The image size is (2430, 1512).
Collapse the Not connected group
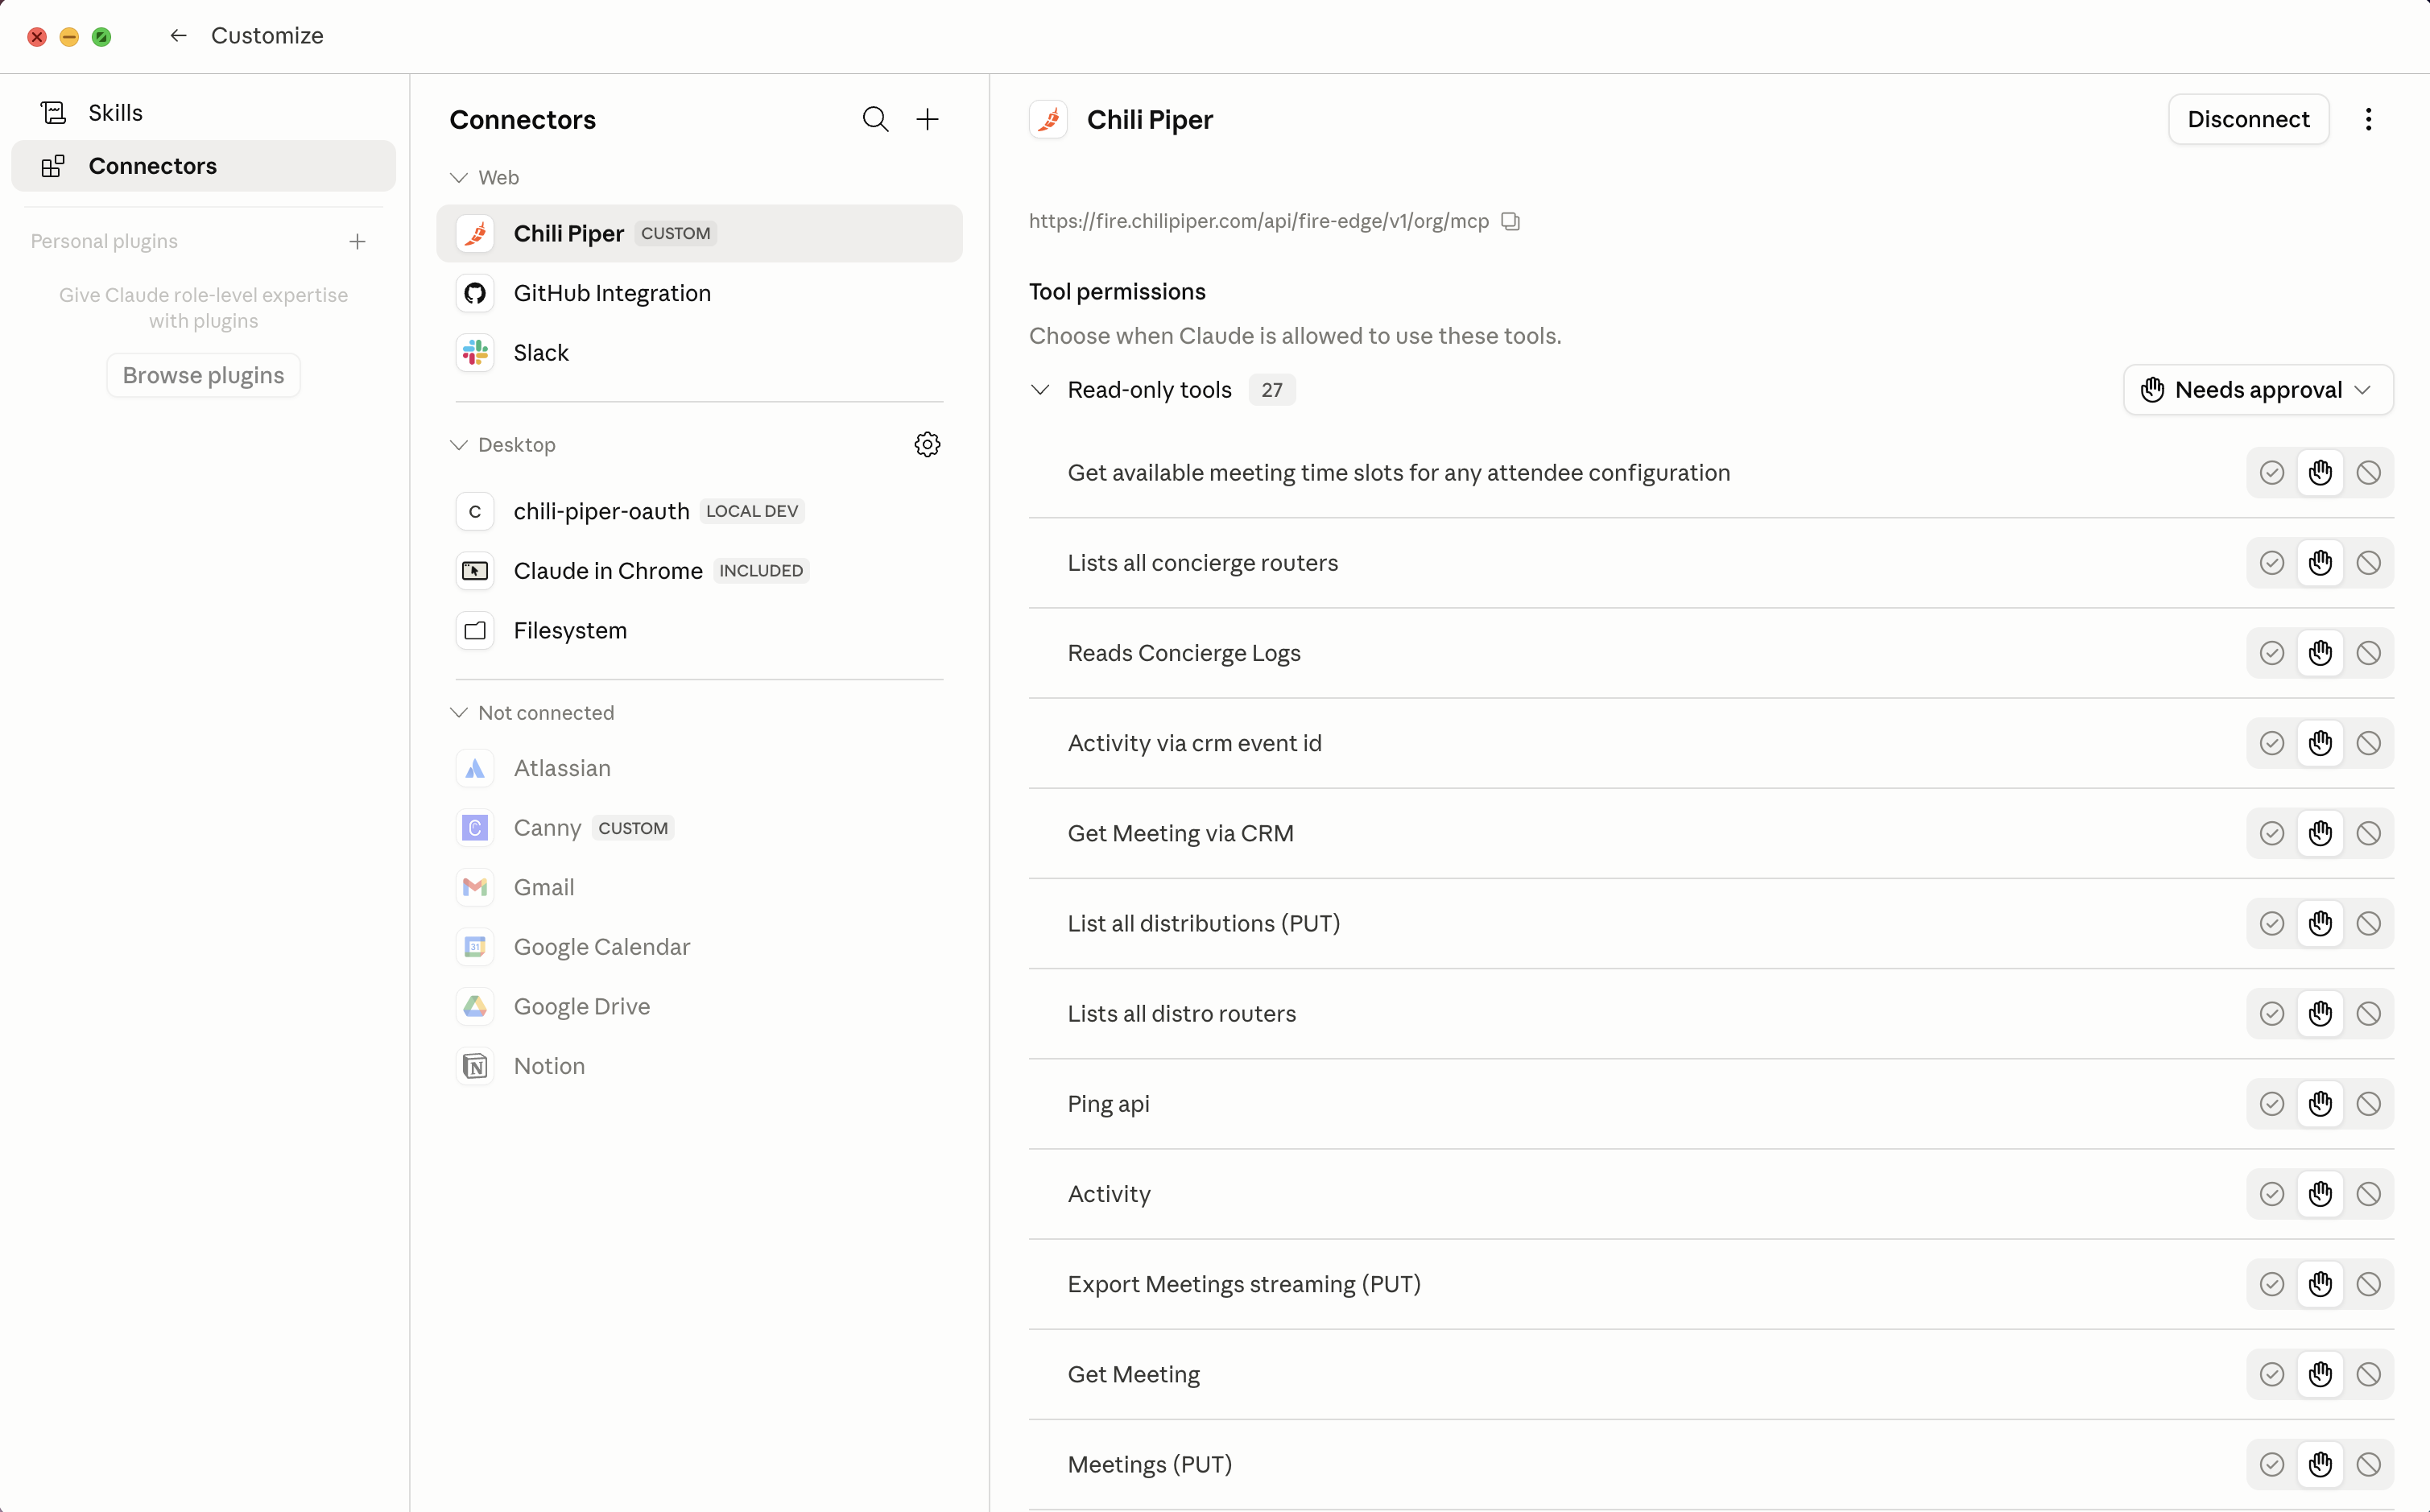tap(459, 713)
